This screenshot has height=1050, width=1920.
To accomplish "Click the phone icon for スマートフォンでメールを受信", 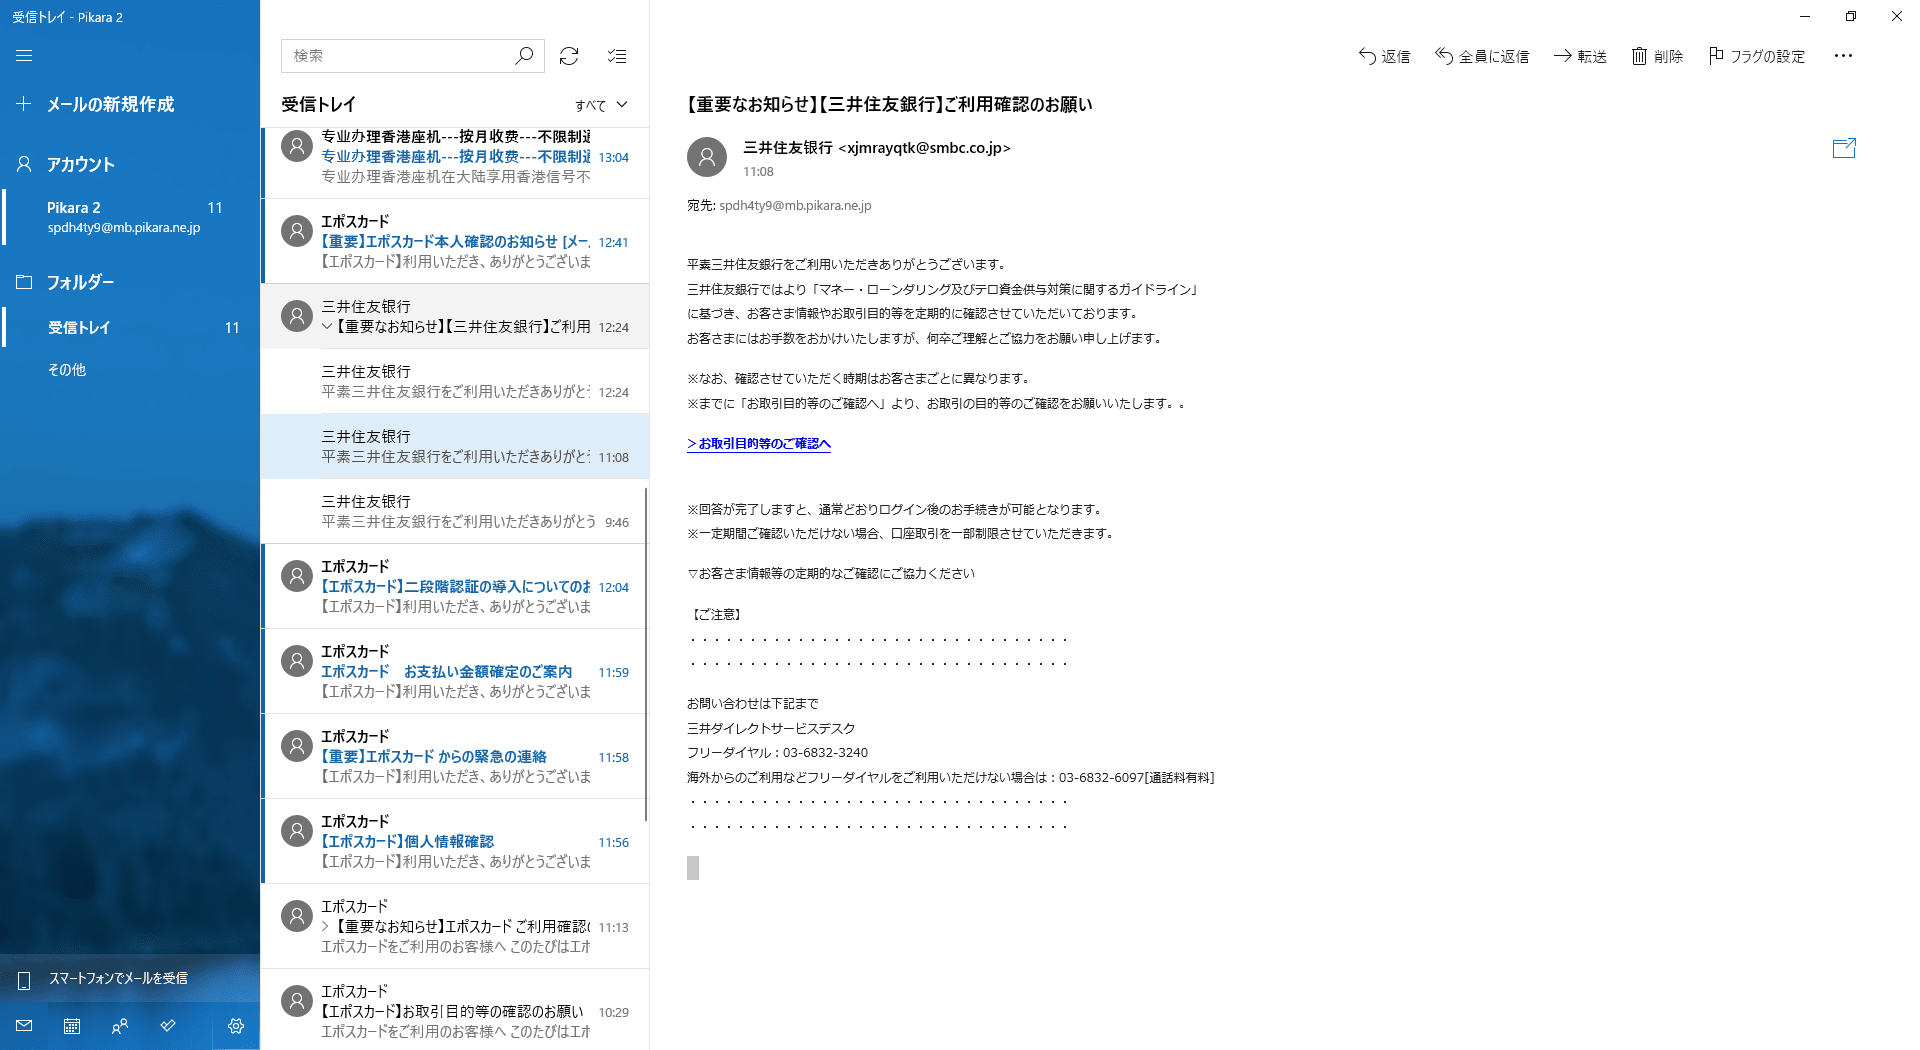I will pyautogui.click(x=24, y=979).
